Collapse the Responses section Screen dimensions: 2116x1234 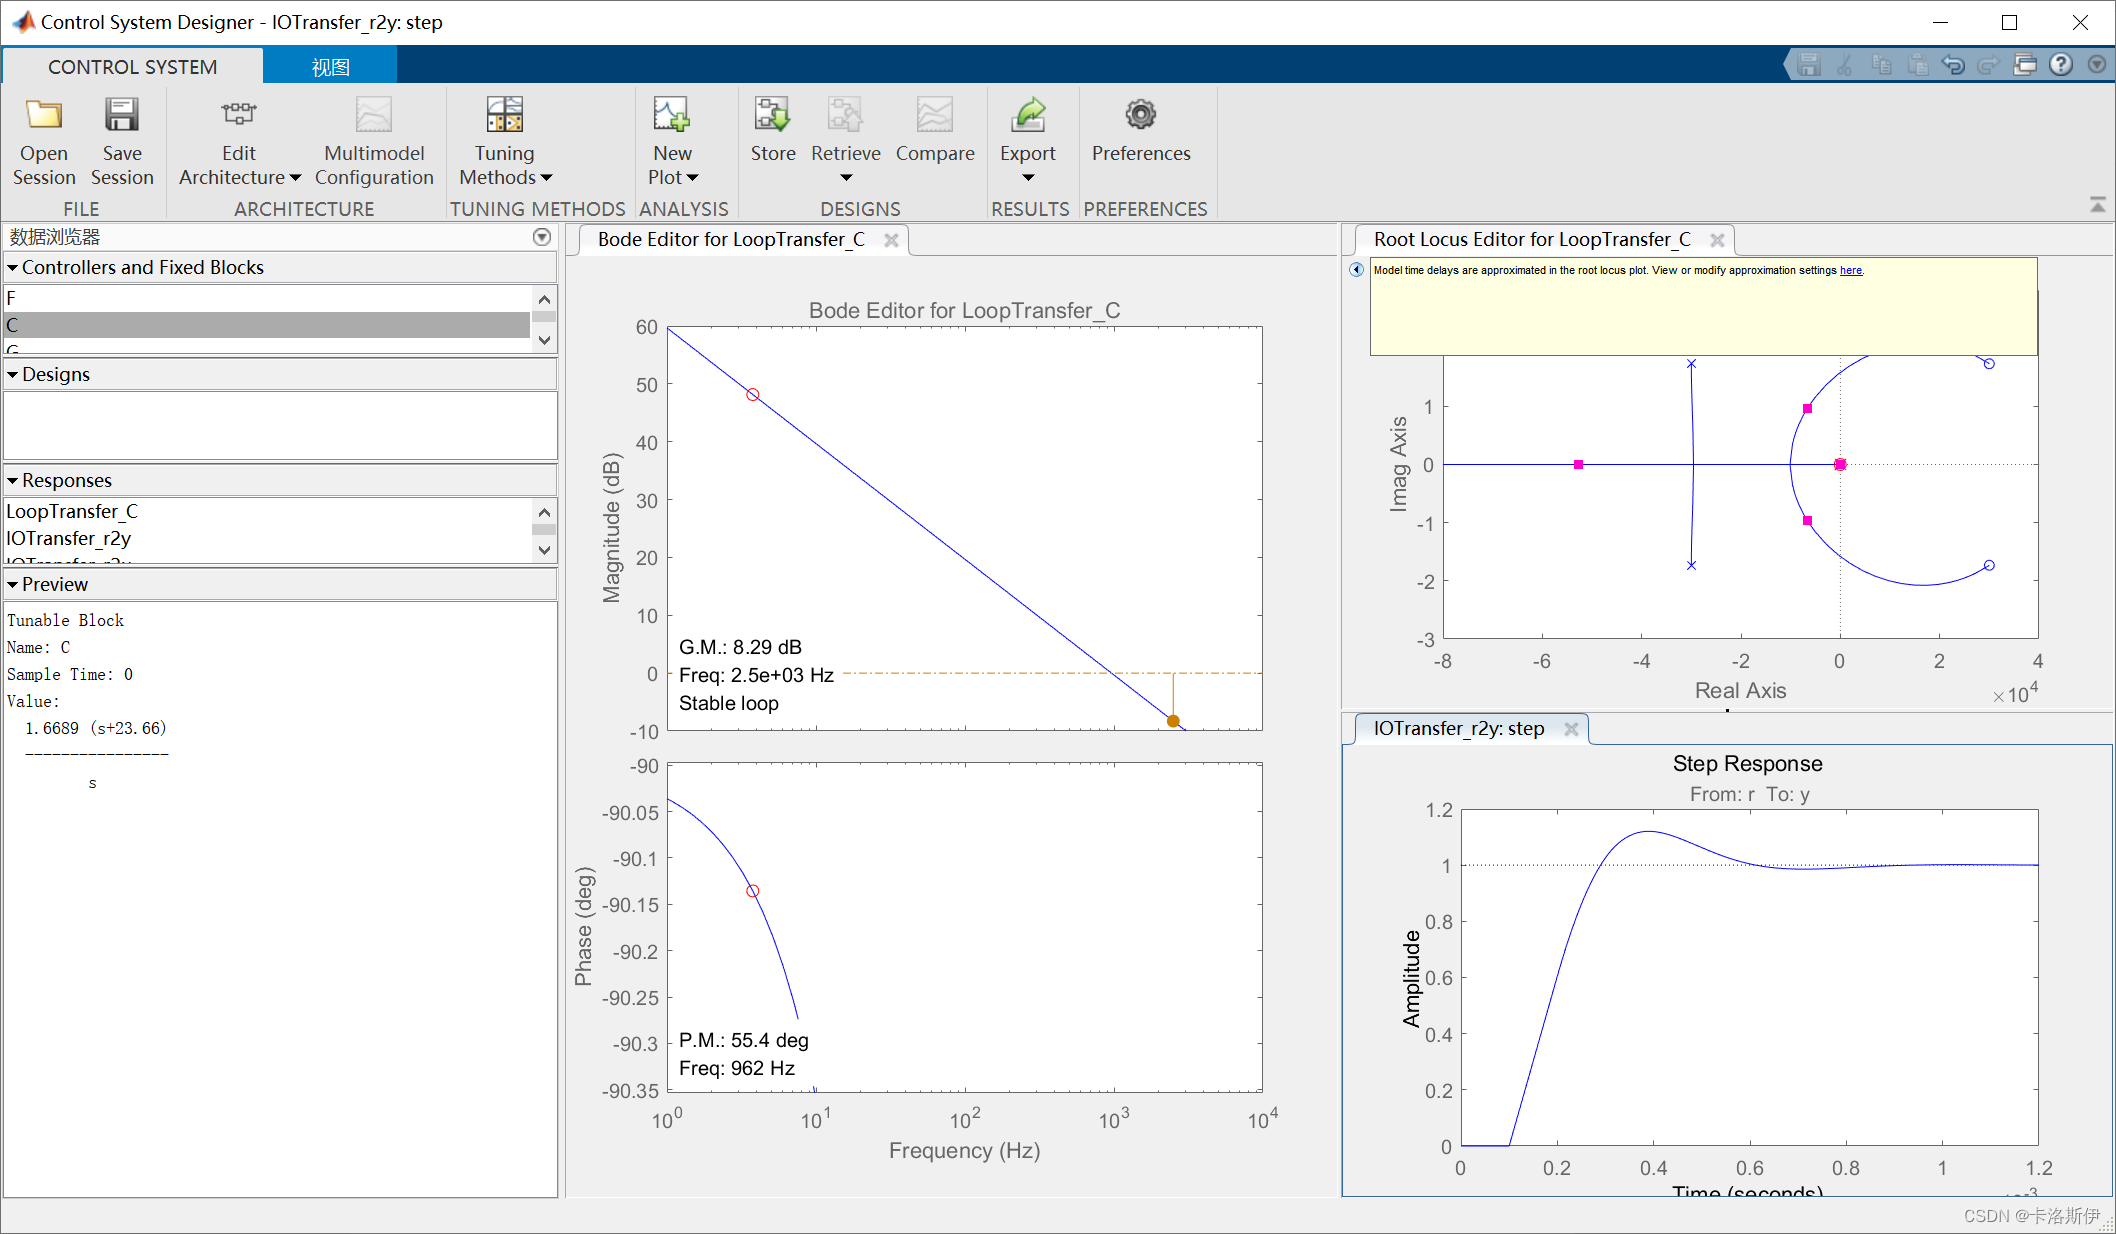[x=13, y=481]
